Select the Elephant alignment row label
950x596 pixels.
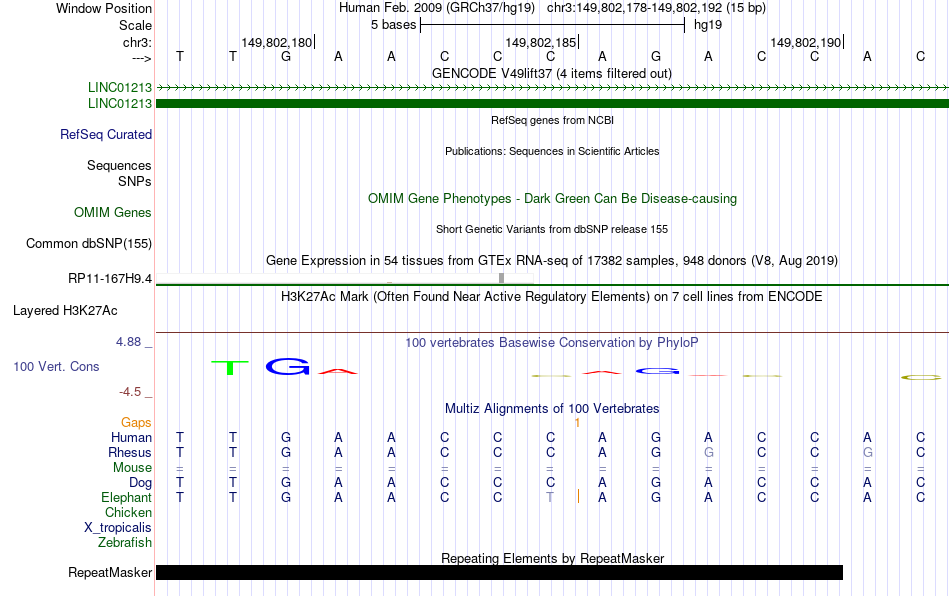126,497
